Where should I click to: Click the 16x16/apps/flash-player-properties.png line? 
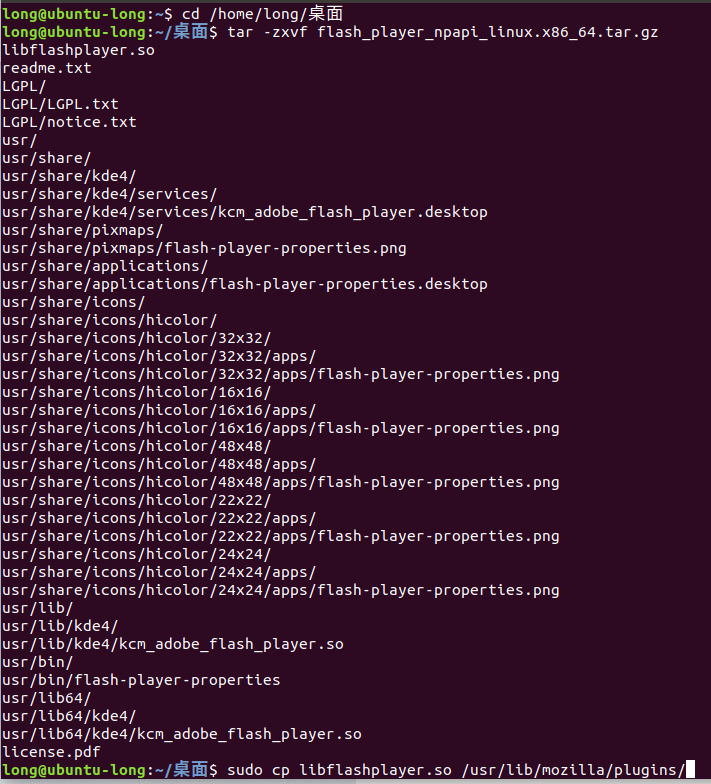click(x=280, y=428)
